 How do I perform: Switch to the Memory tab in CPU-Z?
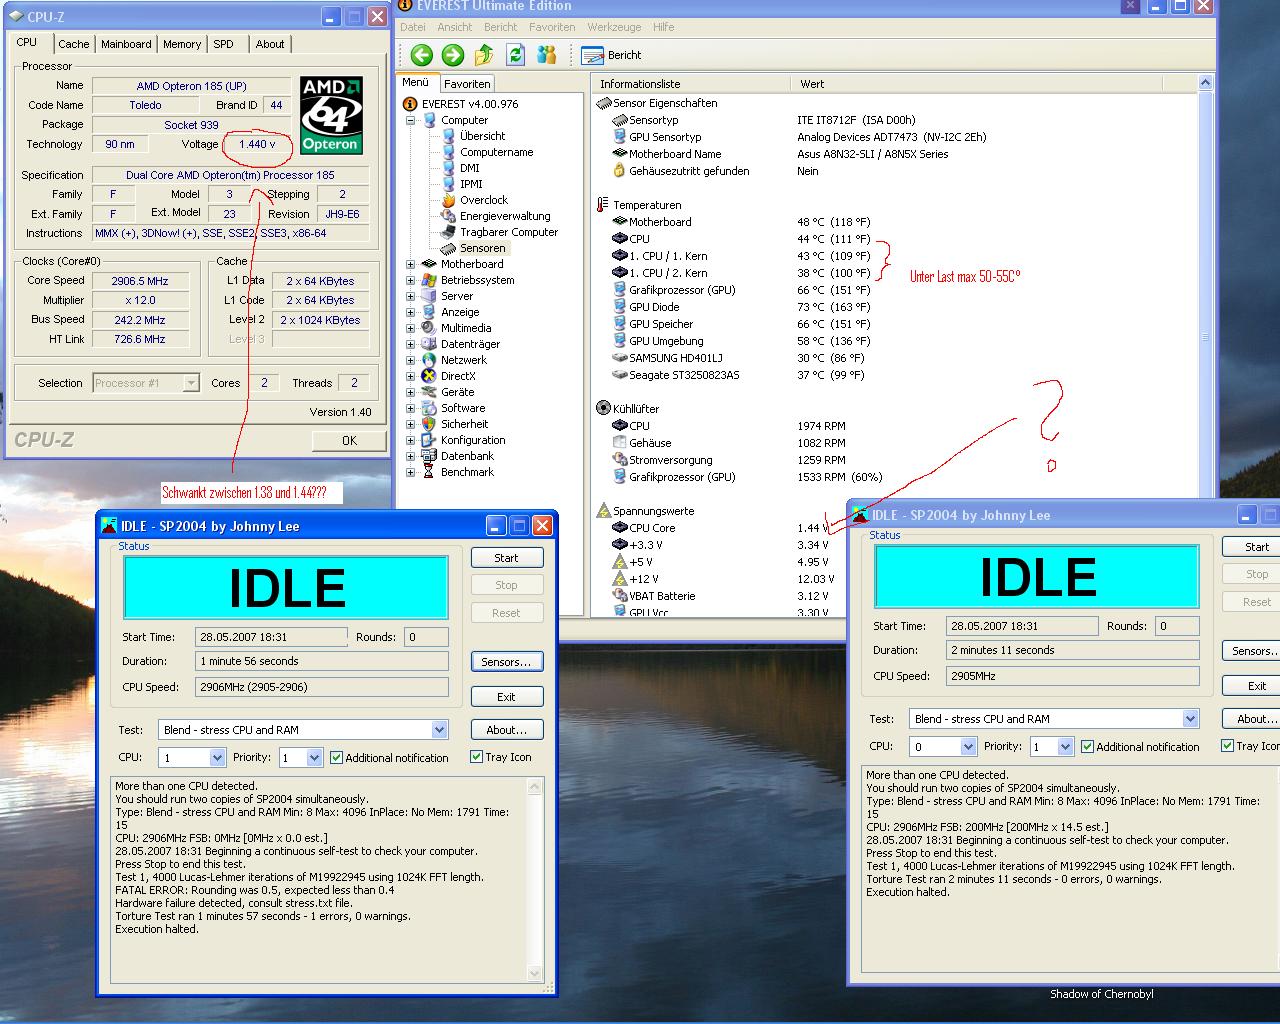(182, 44)
